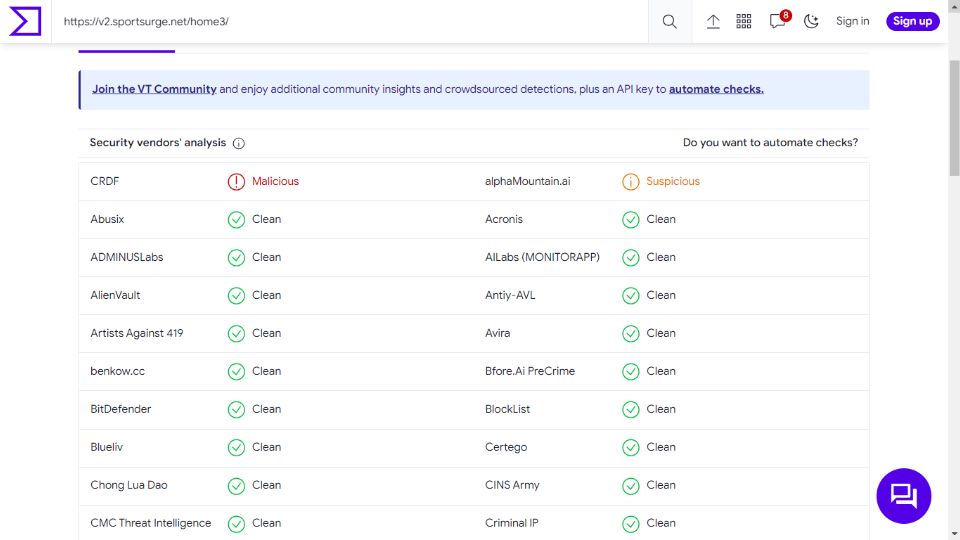This screenshot has width=960, height=540.
Task: Open the VirusTotal logo home link
Action: pyautogui.click(x=25, y=21)
